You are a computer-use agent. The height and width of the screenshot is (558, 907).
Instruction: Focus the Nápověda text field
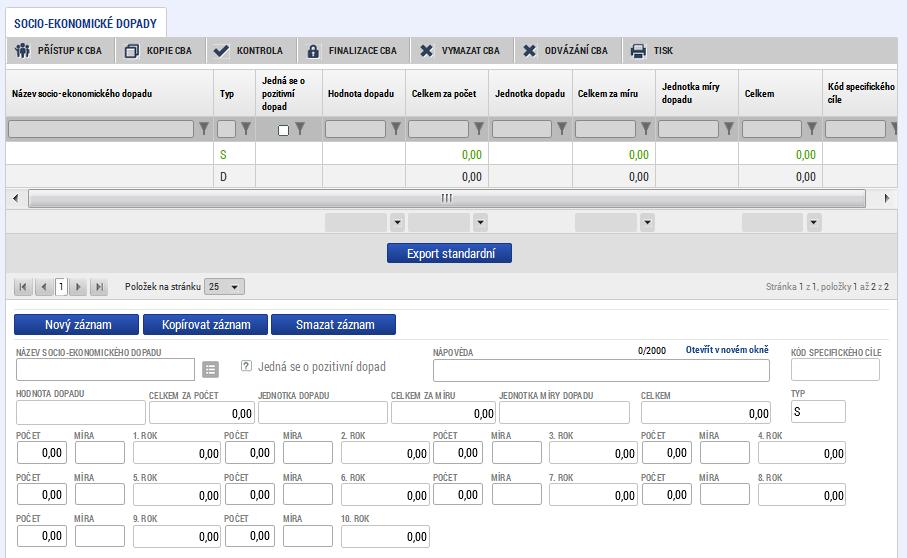coord(601,370)
